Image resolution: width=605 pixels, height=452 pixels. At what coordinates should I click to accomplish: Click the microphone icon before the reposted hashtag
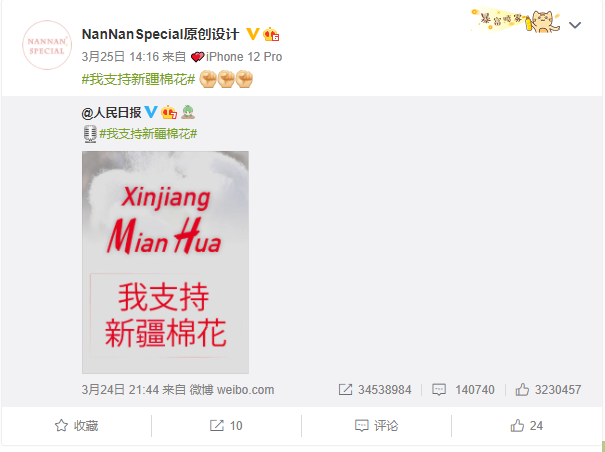coord(90,134)
